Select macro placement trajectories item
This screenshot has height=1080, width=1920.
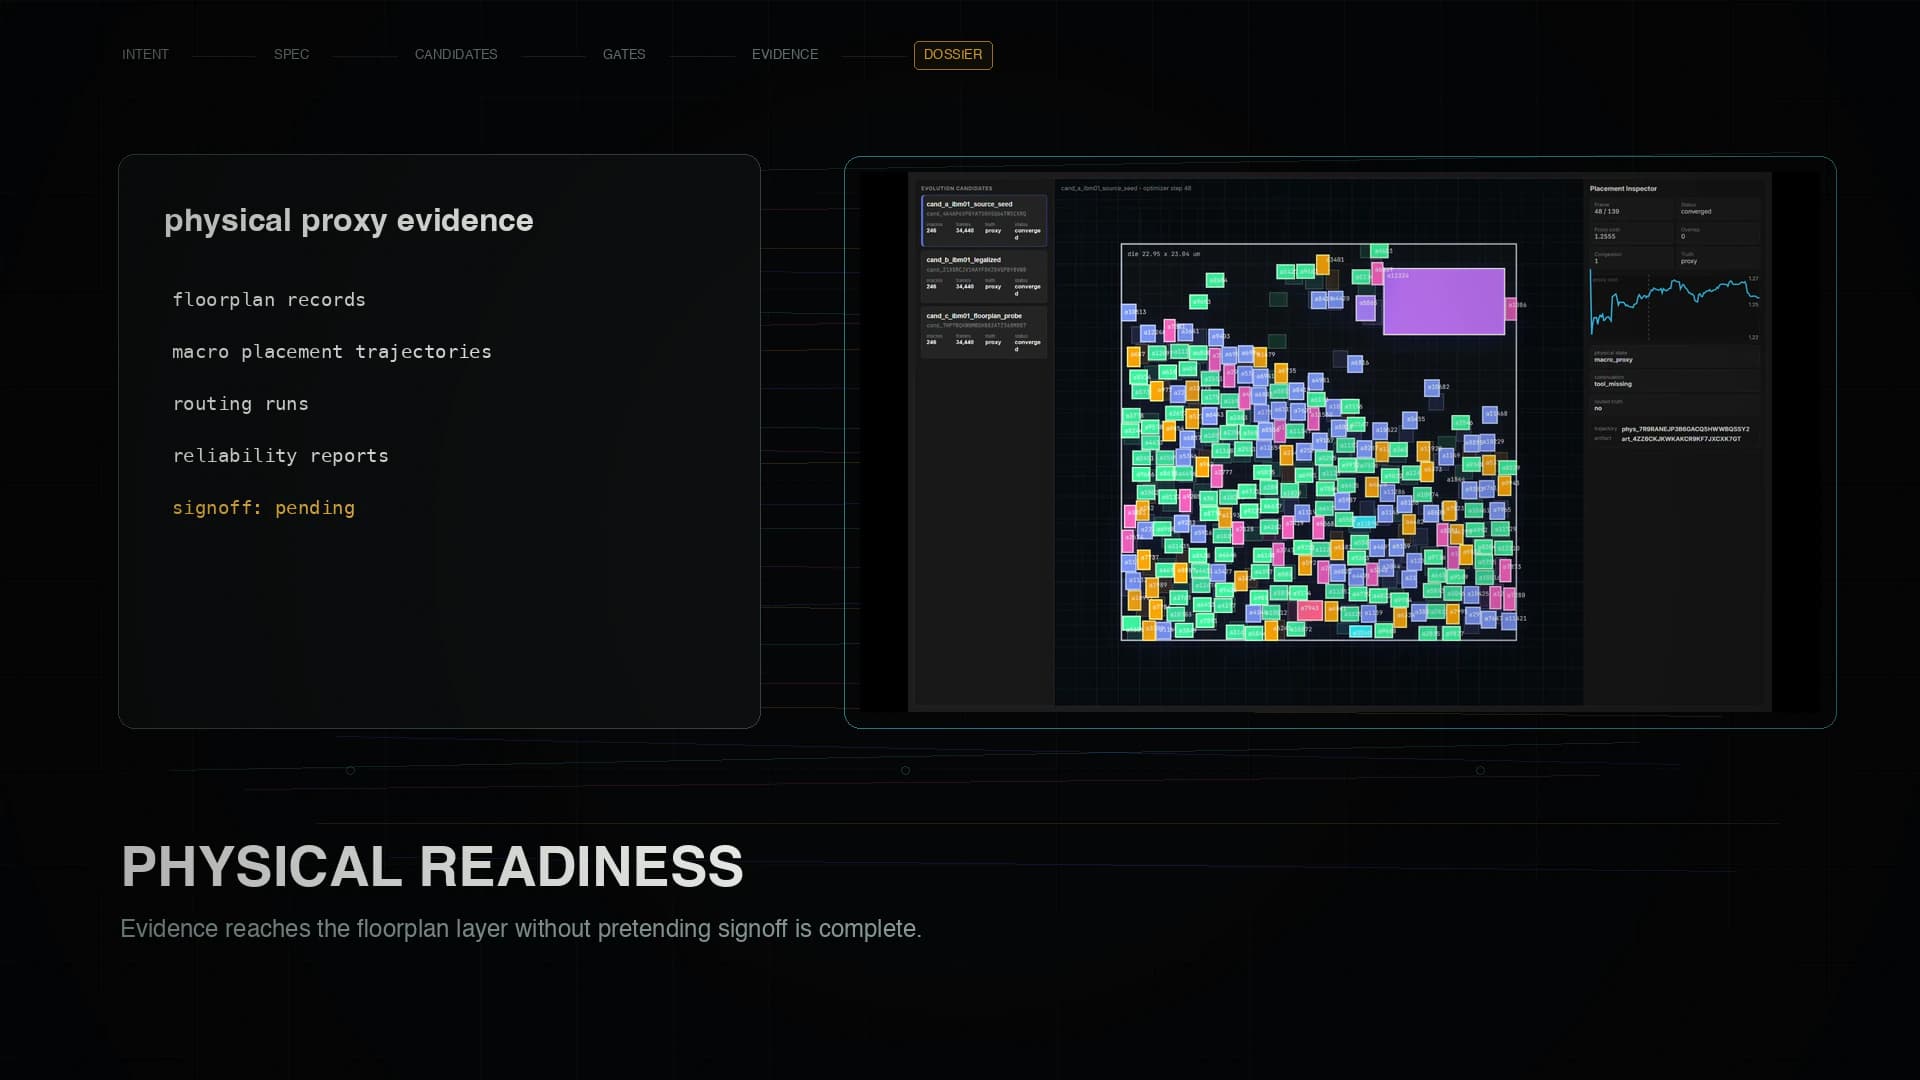click(332, 352)
